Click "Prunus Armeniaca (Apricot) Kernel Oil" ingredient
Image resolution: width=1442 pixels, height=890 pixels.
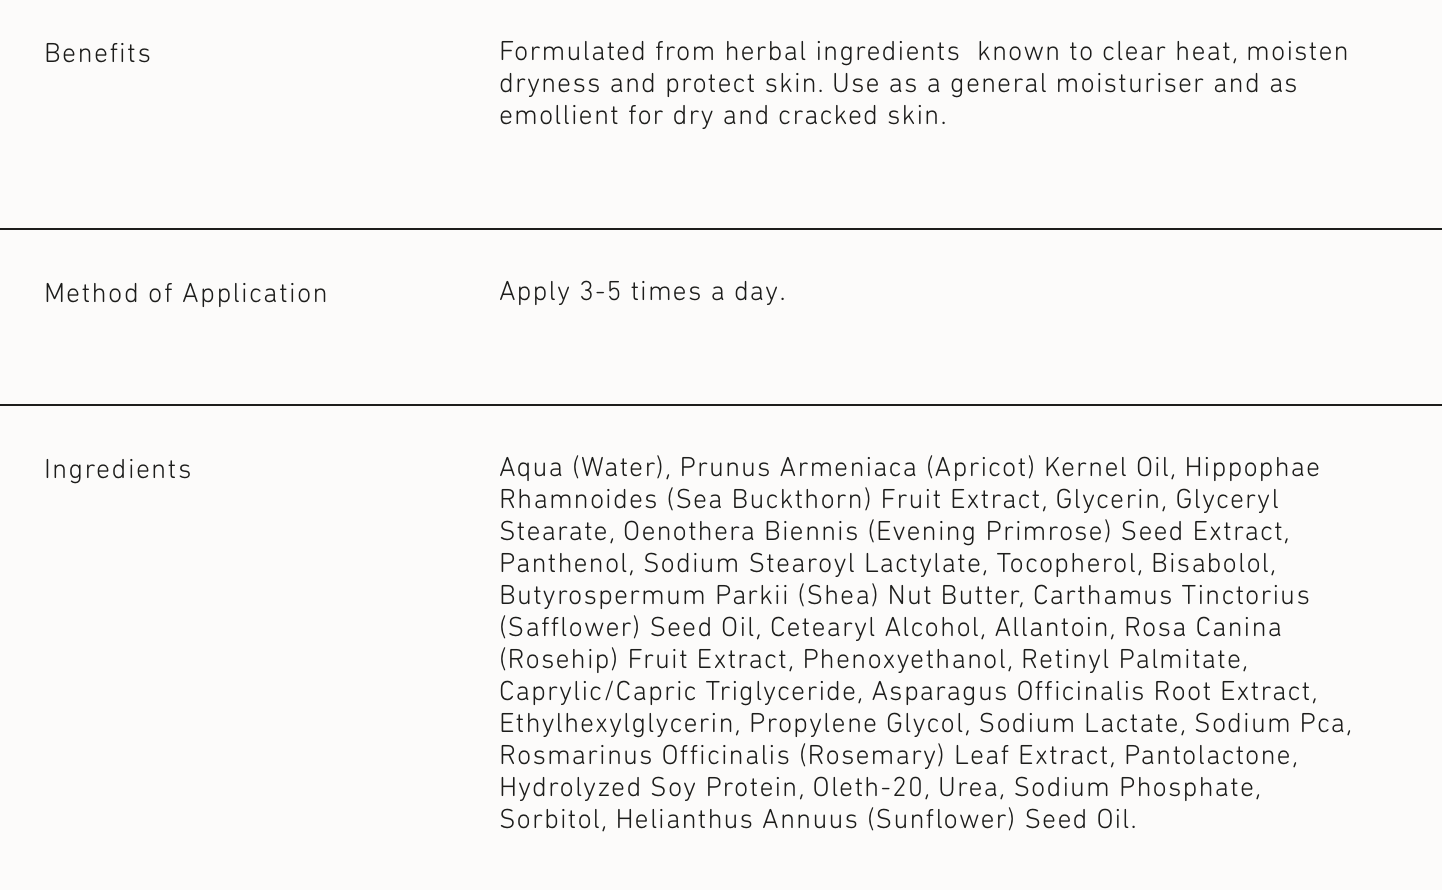click(927, 468)
